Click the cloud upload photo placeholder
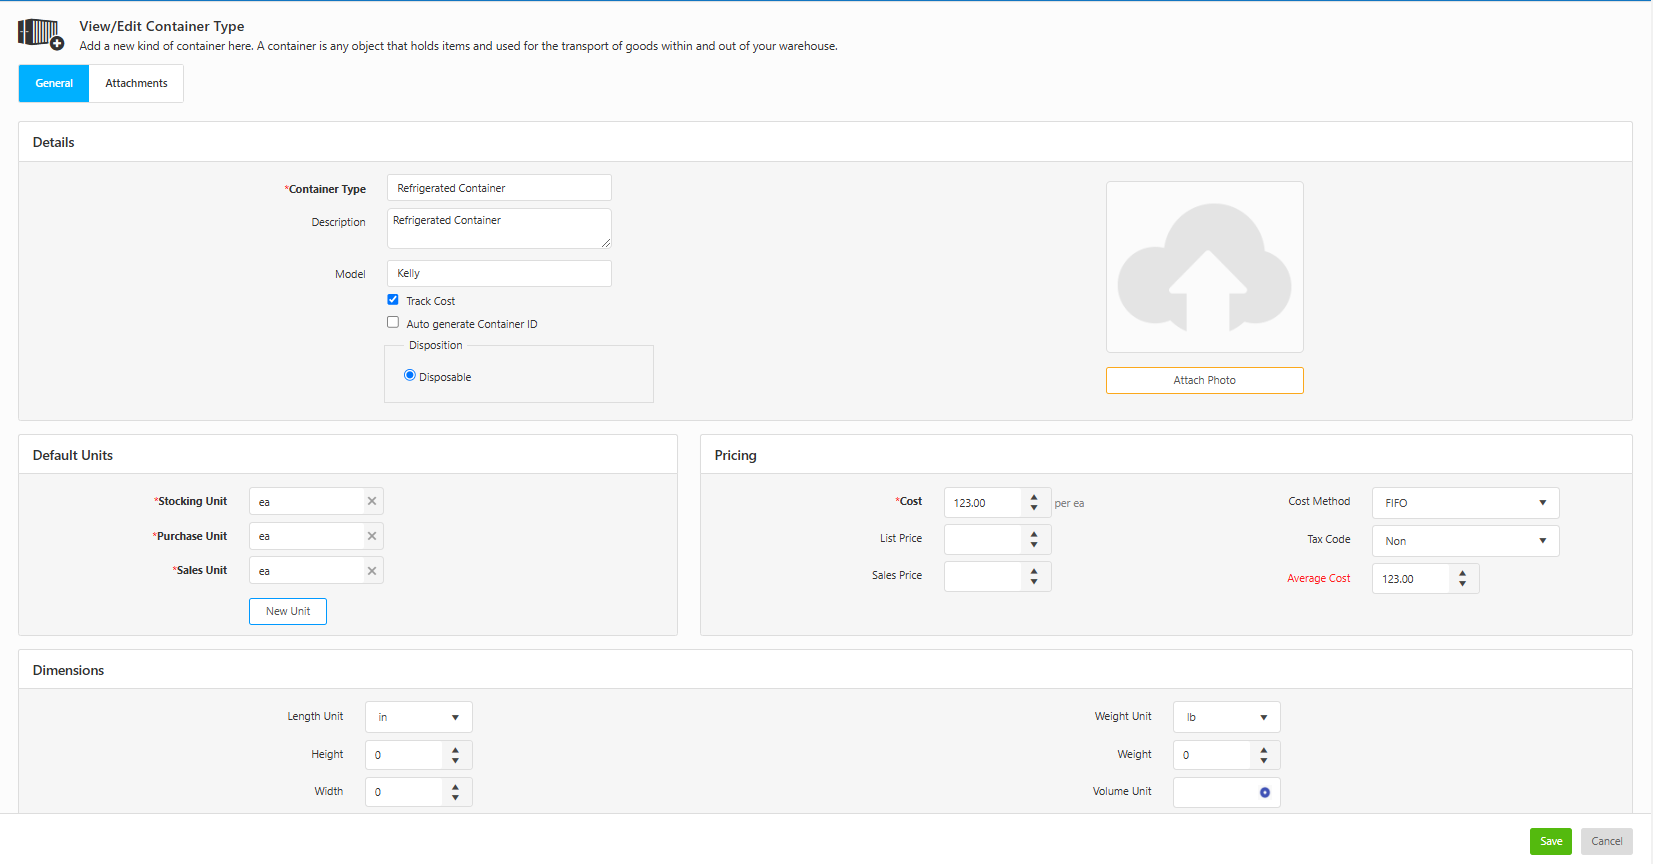 (1204, 267)
